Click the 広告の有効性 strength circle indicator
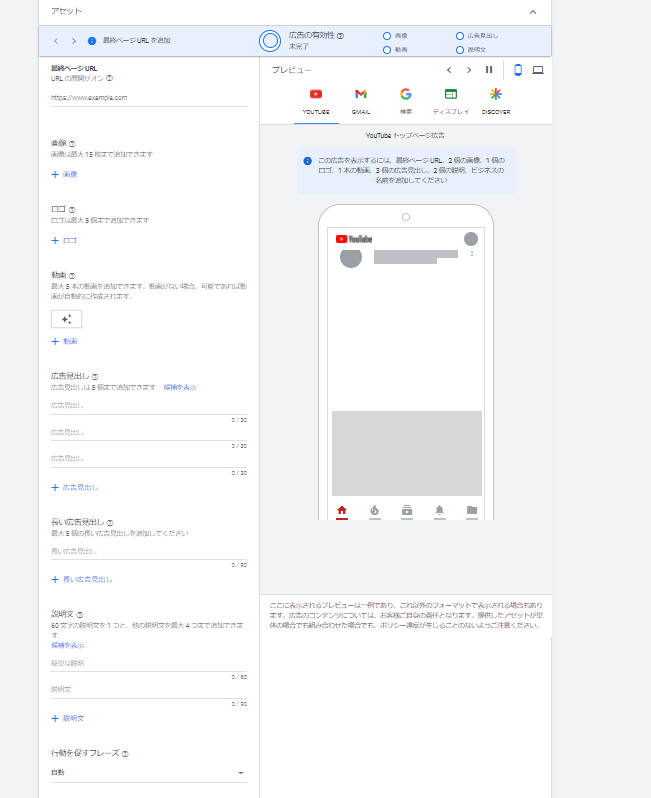 270,41
